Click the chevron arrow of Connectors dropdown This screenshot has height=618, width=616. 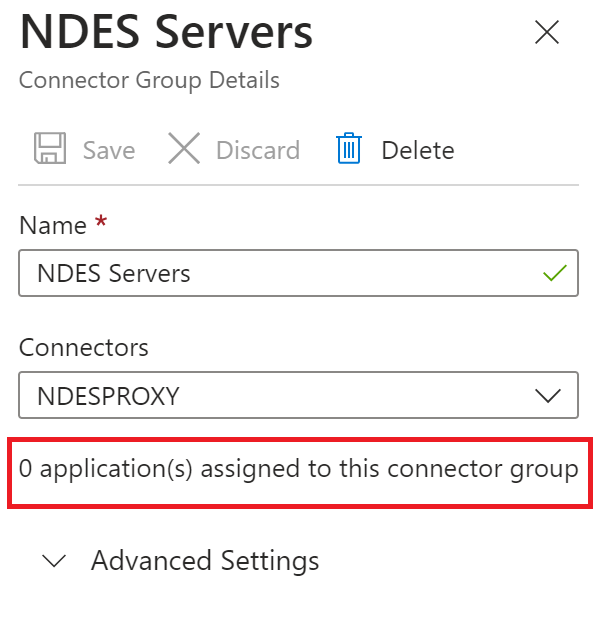click(x=547, y=396)
